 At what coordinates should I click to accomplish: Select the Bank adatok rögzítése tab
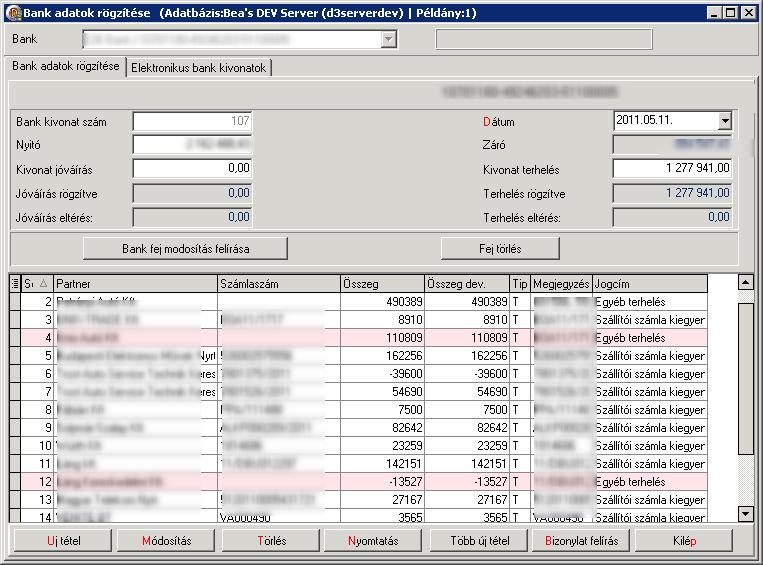click(66, 66)
